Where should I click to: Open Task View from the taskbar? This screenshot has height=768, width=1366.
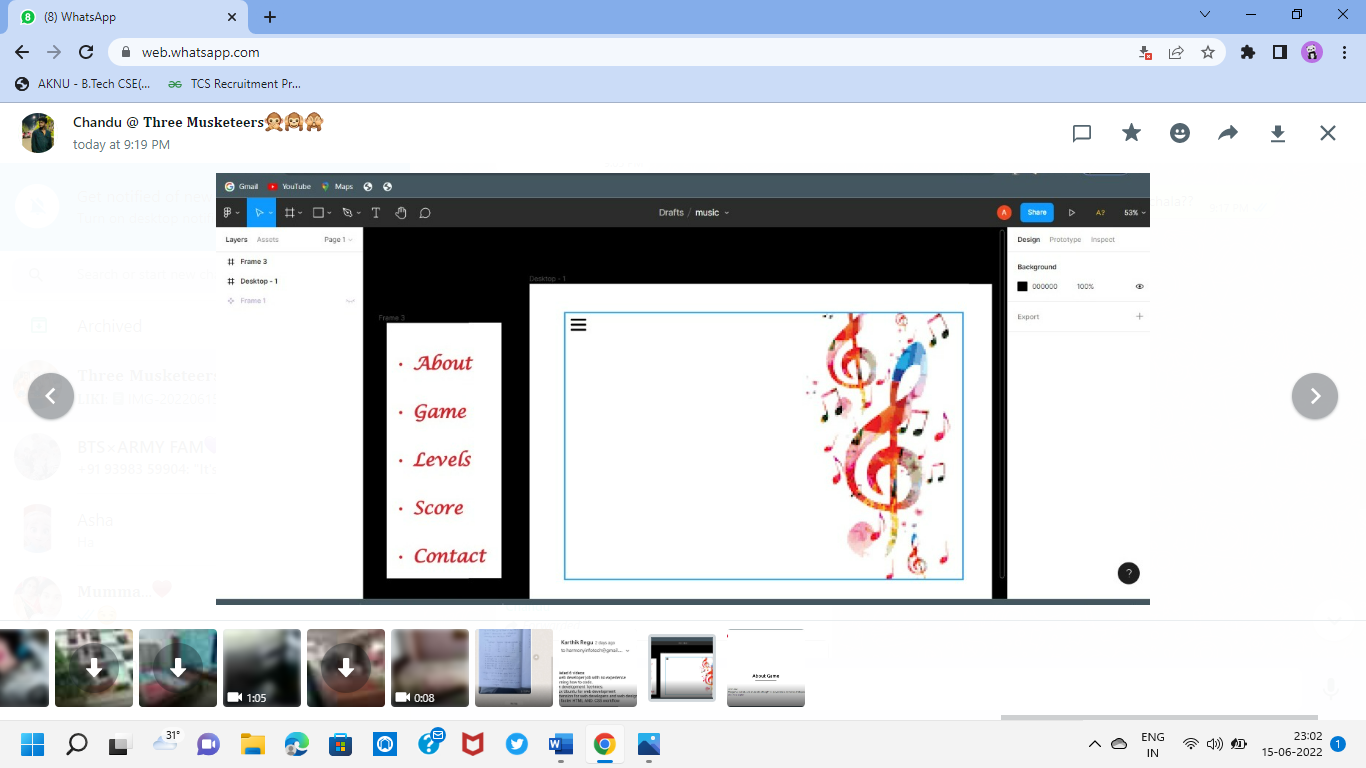coord(120,744)
